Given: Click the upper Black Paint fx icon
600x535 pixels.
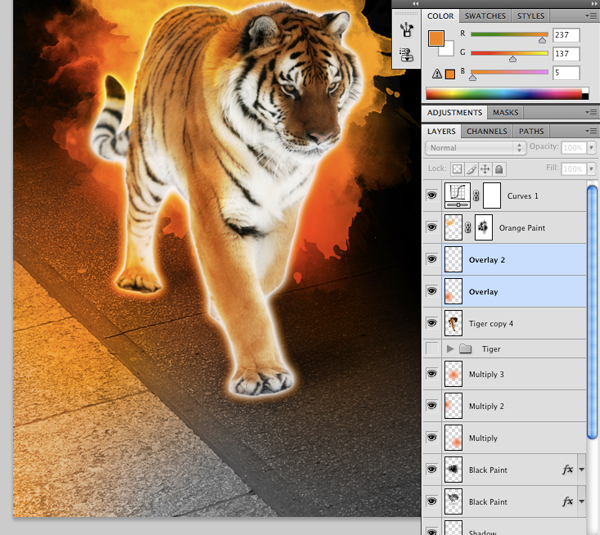Looking at the screenshot, I should [567, 469].
